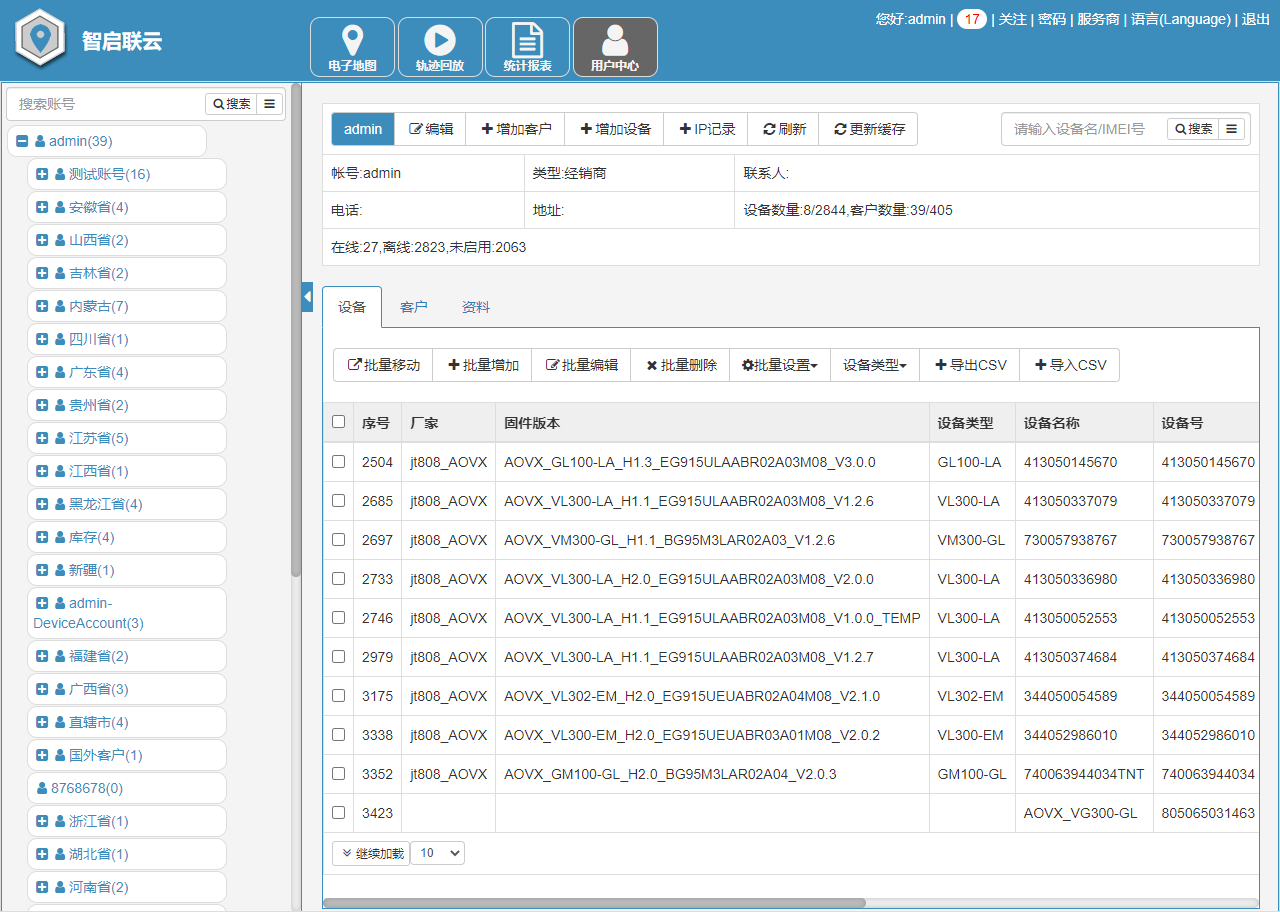
Task: Collapse the account tree sidebar panel
Action: click(307, 296)
